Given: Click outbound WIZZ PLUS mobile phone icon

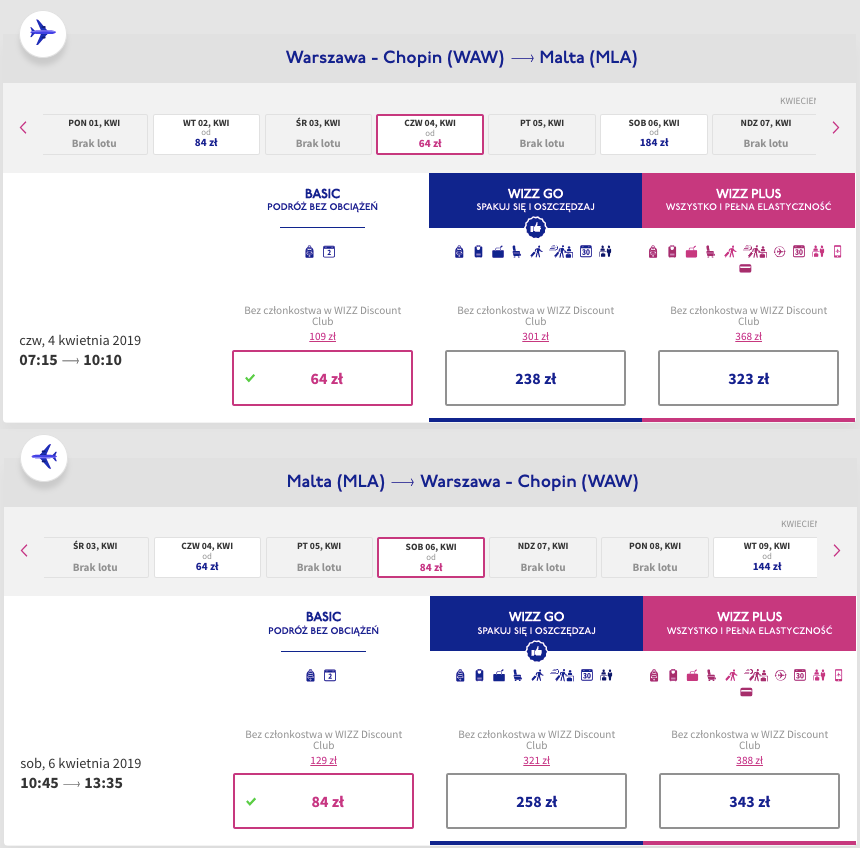Looking at the screenshot, I should pos(838,252).
